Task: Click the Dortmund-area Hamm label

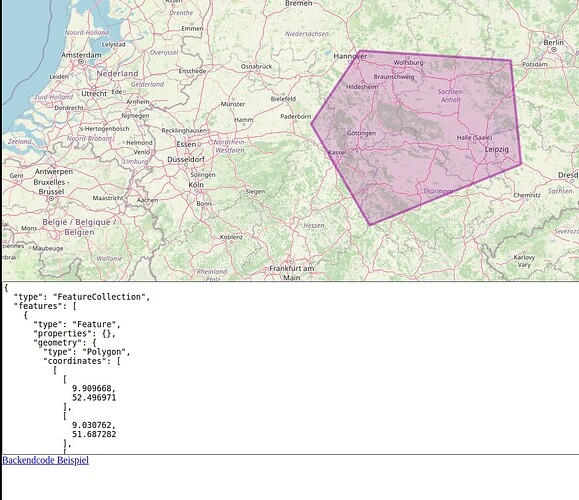Action: 243,120
